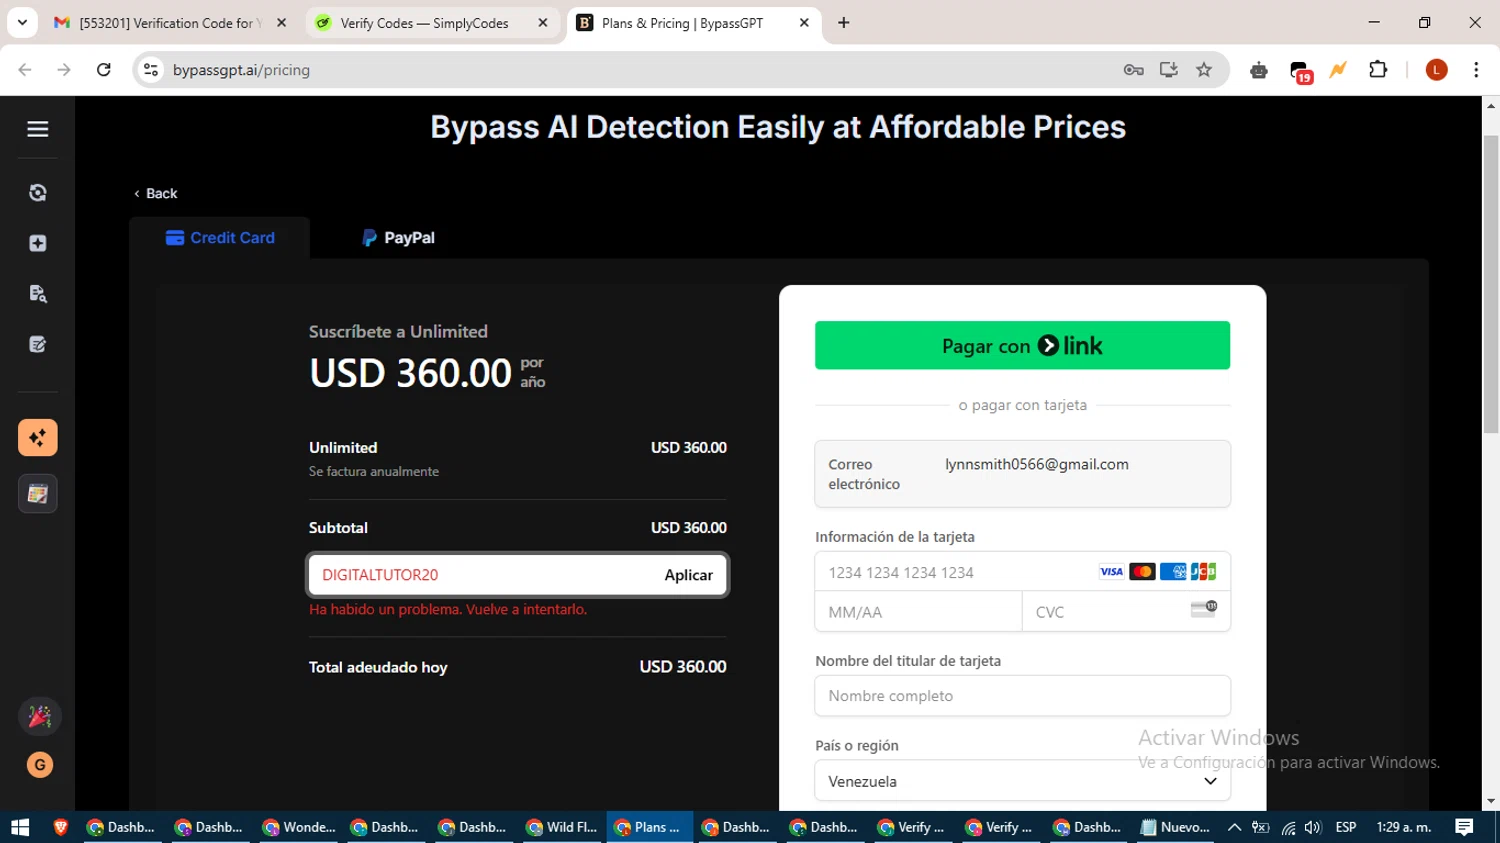Open the Wonde... Chrome taskbar window
Image resolution: width=1500 pixels, height=843 pixels.
click(x=298, y=827)
